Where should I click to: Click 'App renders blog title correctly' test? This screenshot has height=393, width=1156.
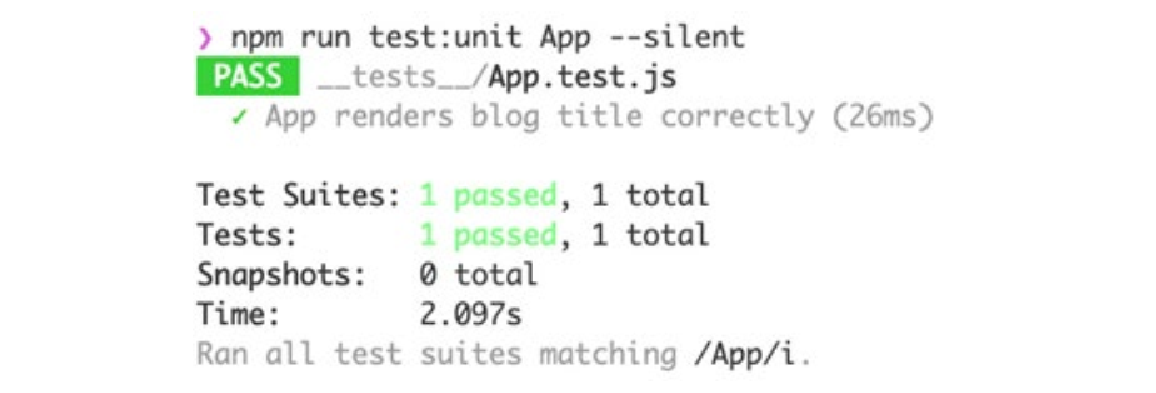tap(540, 118)
